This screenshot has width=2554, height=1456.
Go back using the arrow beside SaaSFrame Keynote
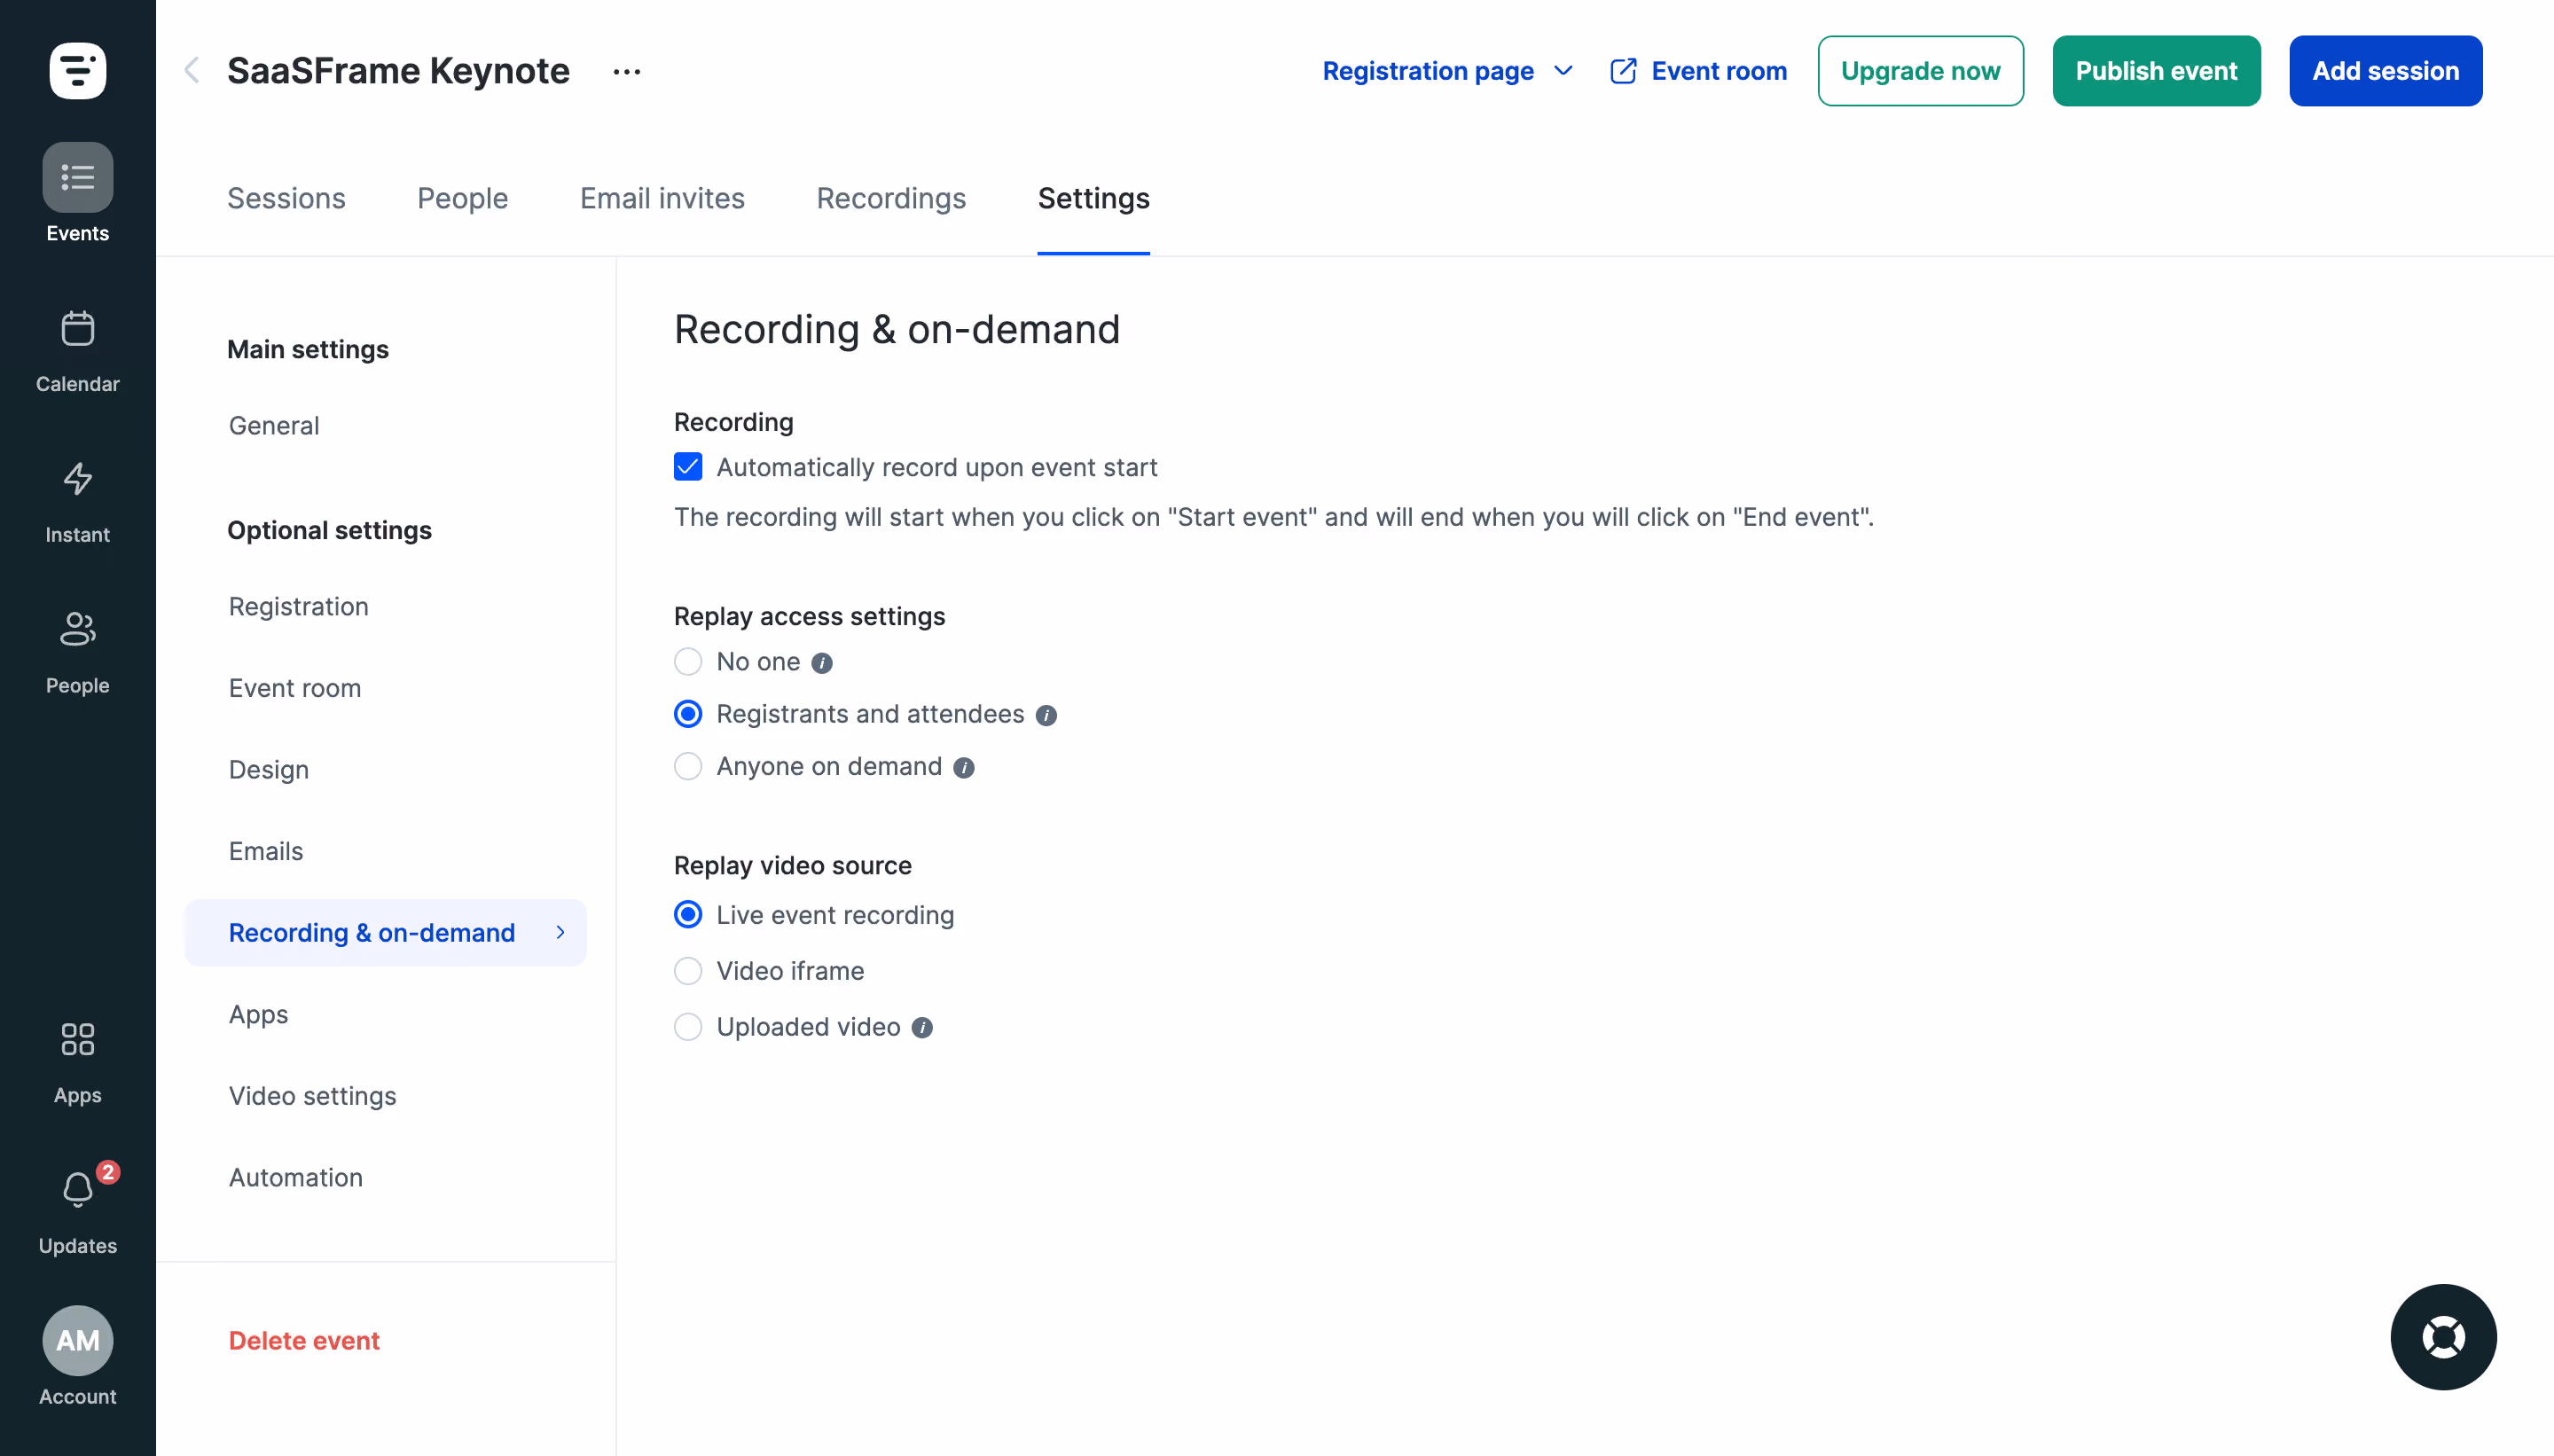[192, 70]
